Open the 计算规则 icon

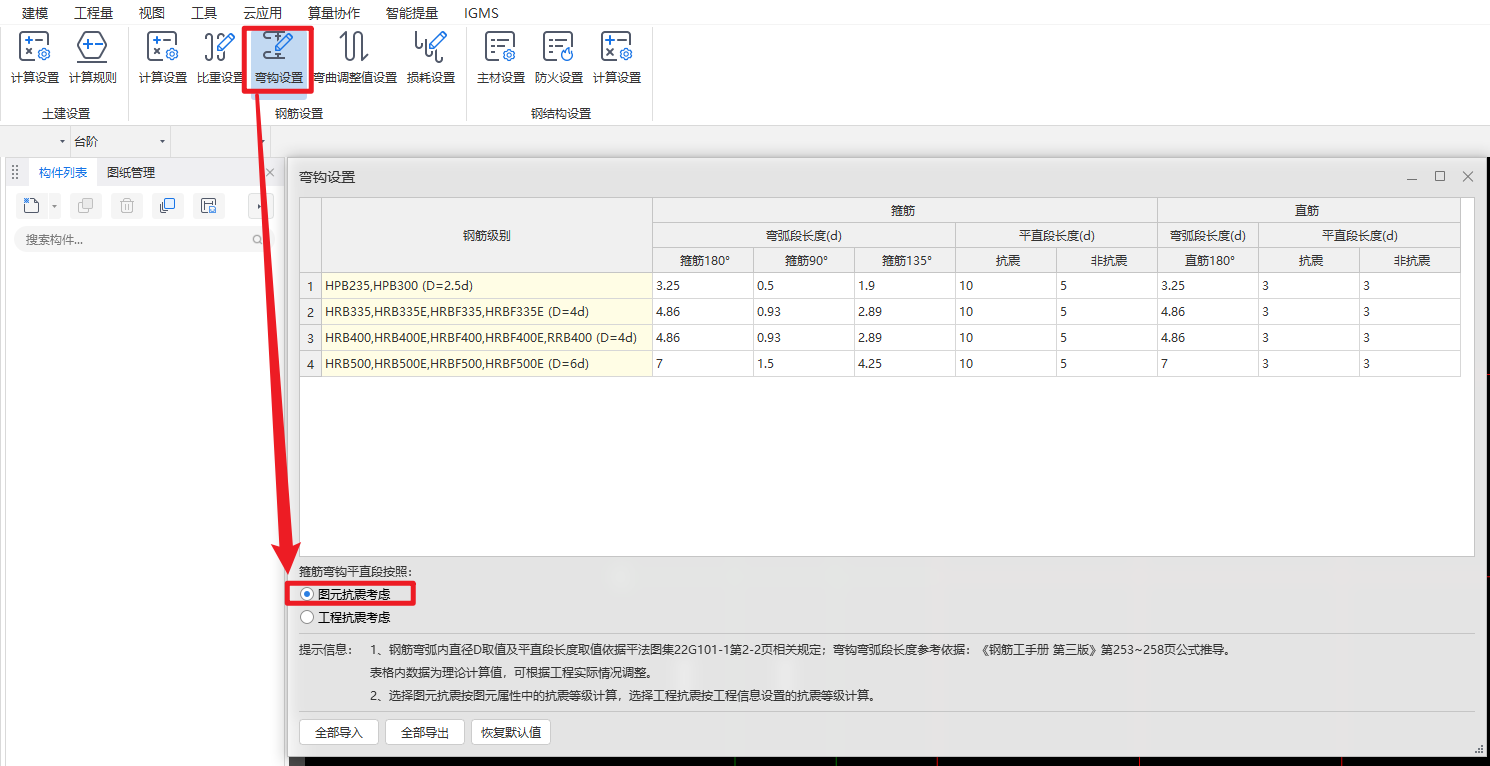pos(93,57)
